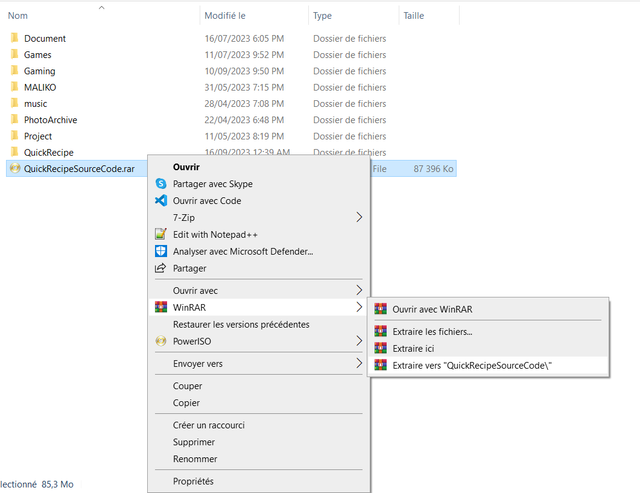640x493 pixels.
Task: Click the QuickRecipeSourceCode.rar file name
Action: (79, 169)
